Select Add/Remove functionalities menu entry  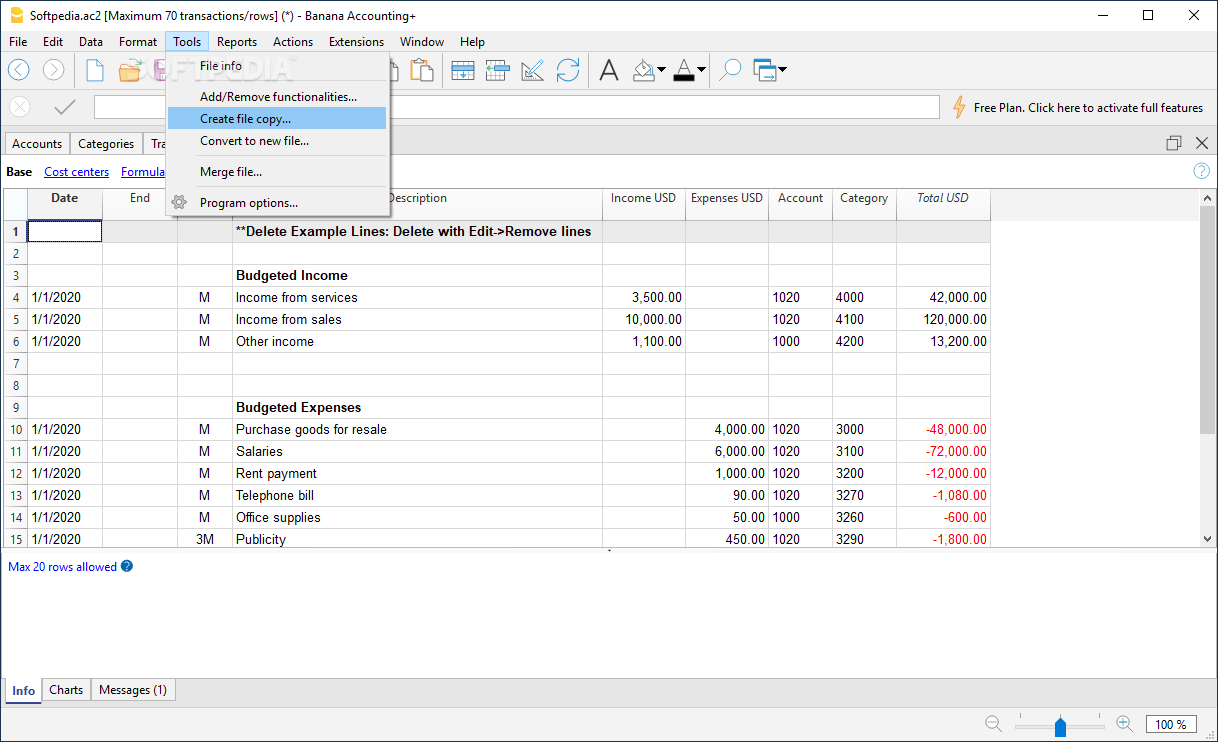278,97
